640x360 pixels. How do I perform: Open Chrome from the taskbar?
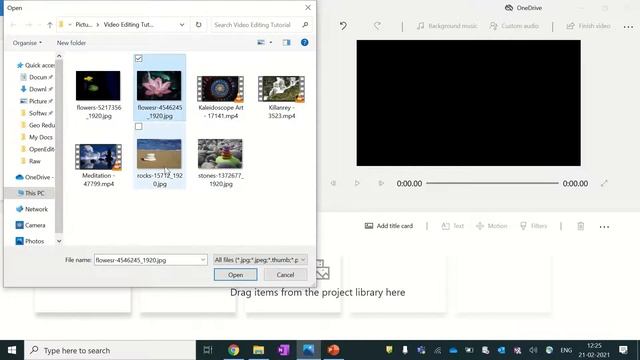(233, 350)
